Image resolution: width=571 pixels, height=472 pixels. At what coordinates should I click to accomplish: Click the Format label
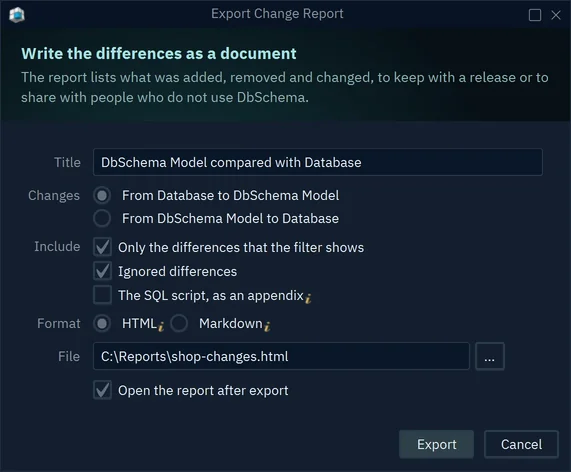[x=59, y=323]
